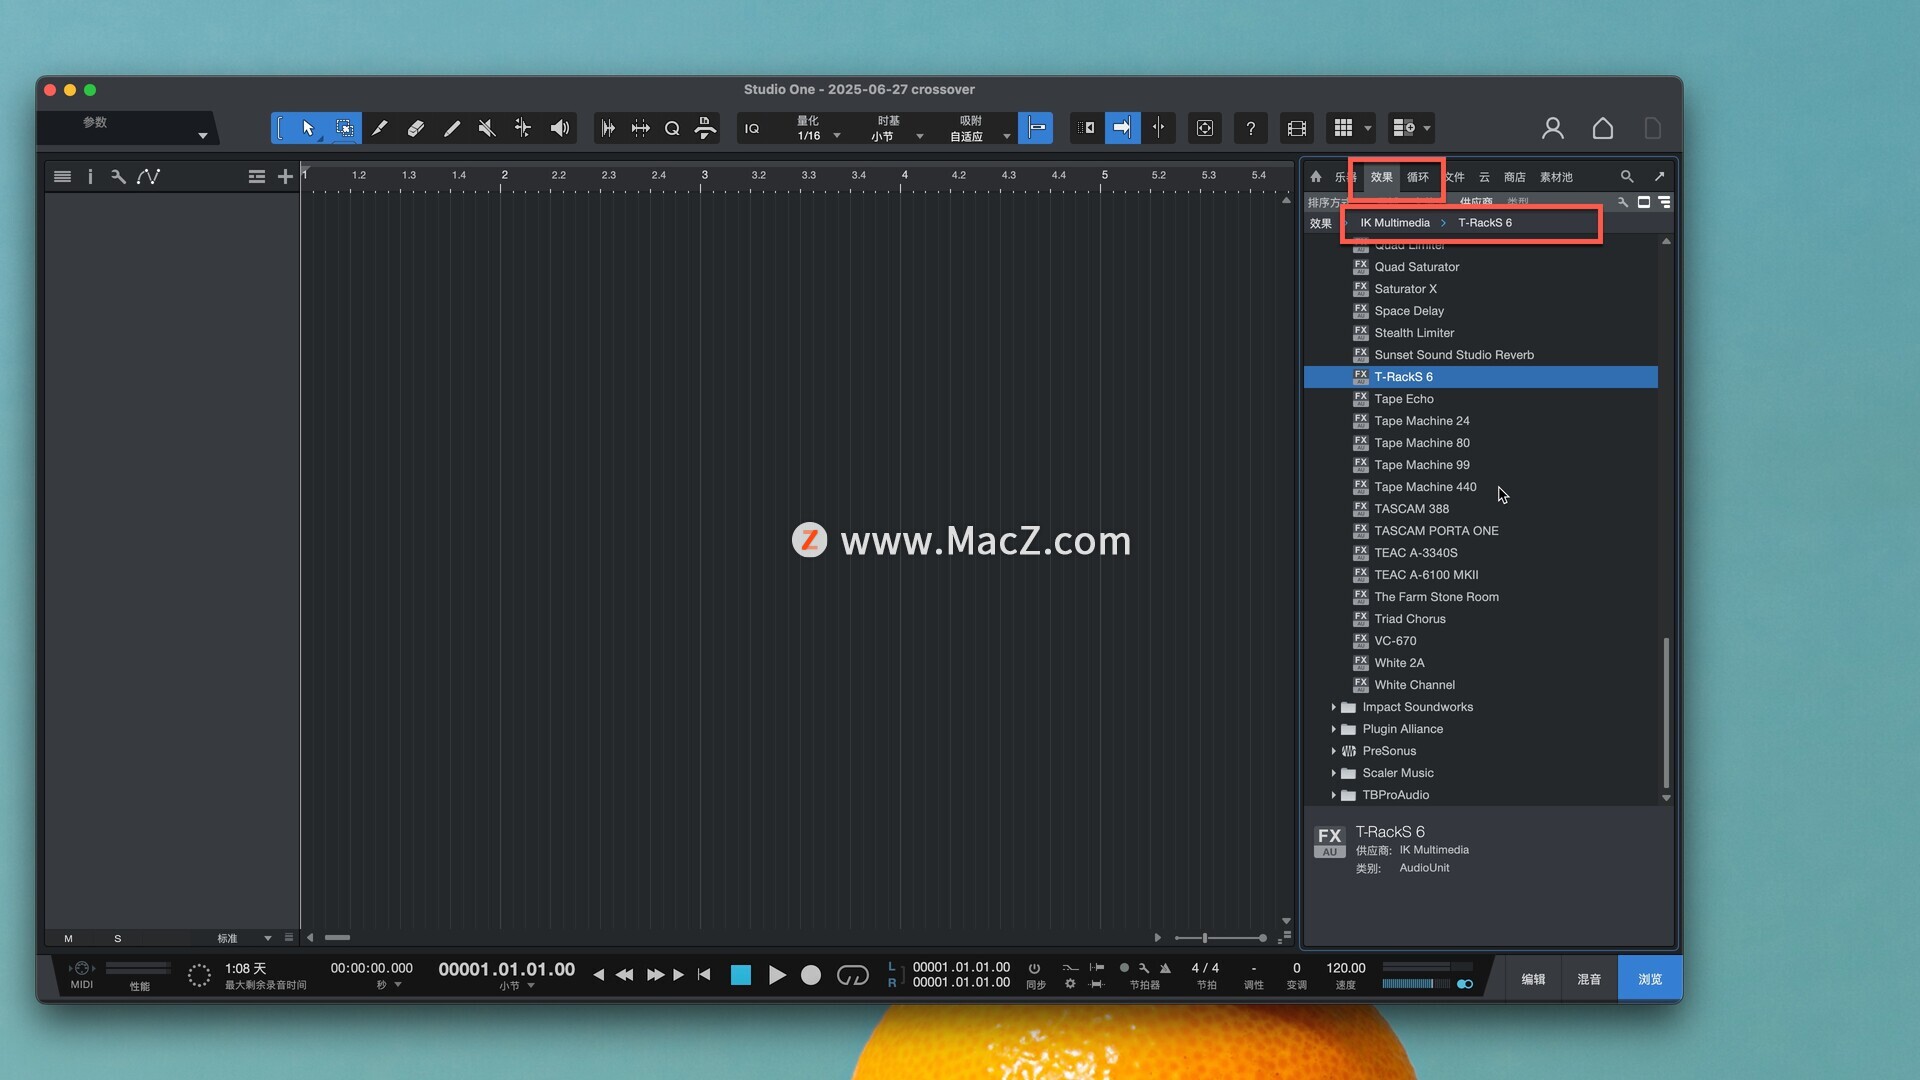The width and height of the screenshot is (1920, 1080).
Task: Click the Q quantize icon
Action: click(672, 128)
